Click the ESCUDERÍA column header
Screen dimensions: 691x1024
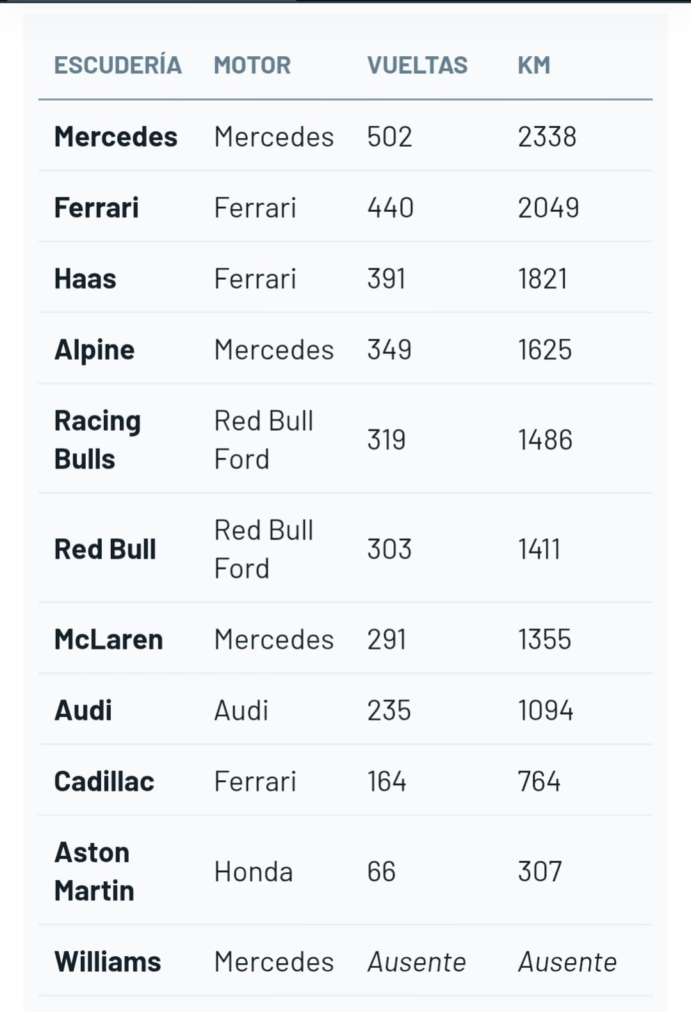coord(117,66)
